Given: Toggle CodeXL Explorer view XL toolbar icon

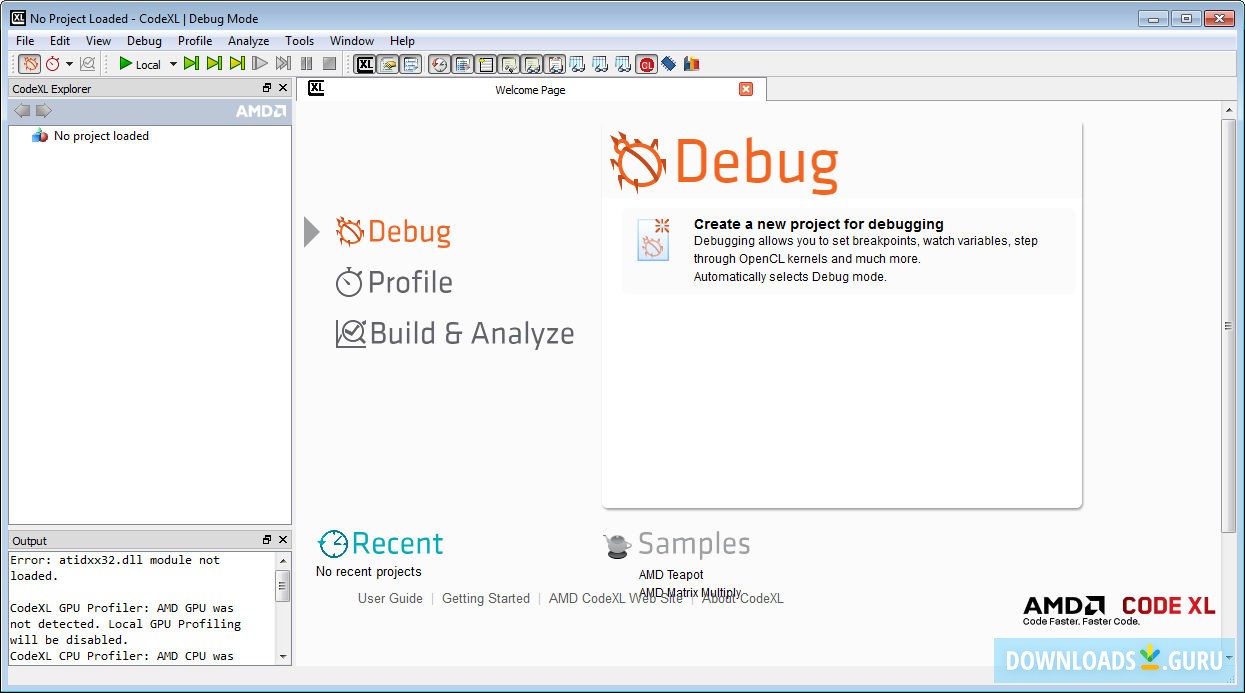Looking at the screenshot, I should (365, 64).
